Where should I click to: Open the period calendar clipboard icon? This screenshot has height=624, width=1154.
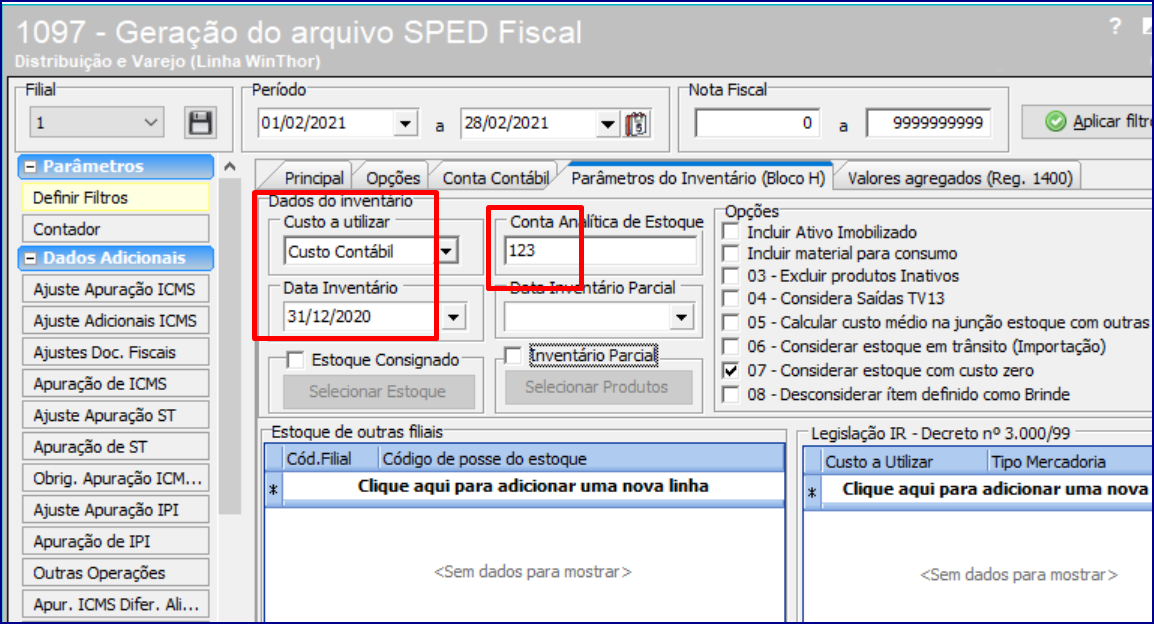click(637, 124)
